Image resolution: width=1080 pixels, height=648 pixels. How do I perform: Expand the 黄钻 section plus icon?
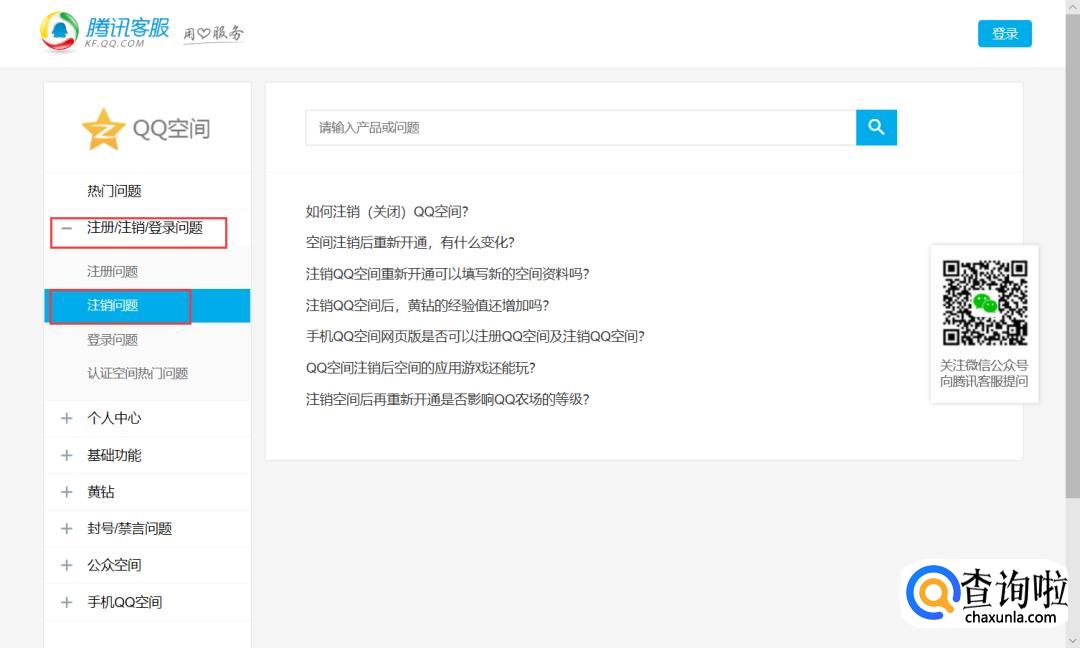click(67, 492)
